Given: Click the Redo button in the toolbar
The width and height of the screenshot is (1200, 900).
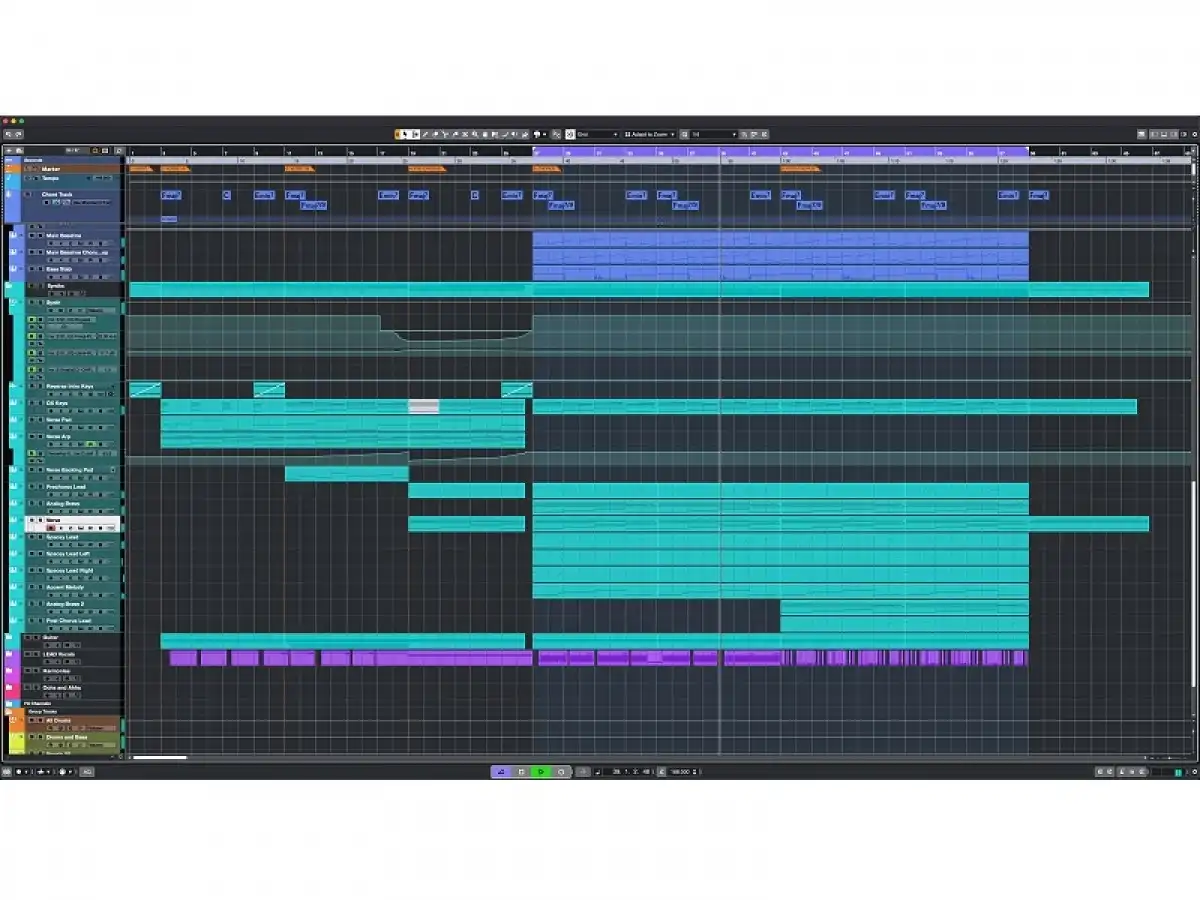Looking at the screenshot, I should coord(18,134).
